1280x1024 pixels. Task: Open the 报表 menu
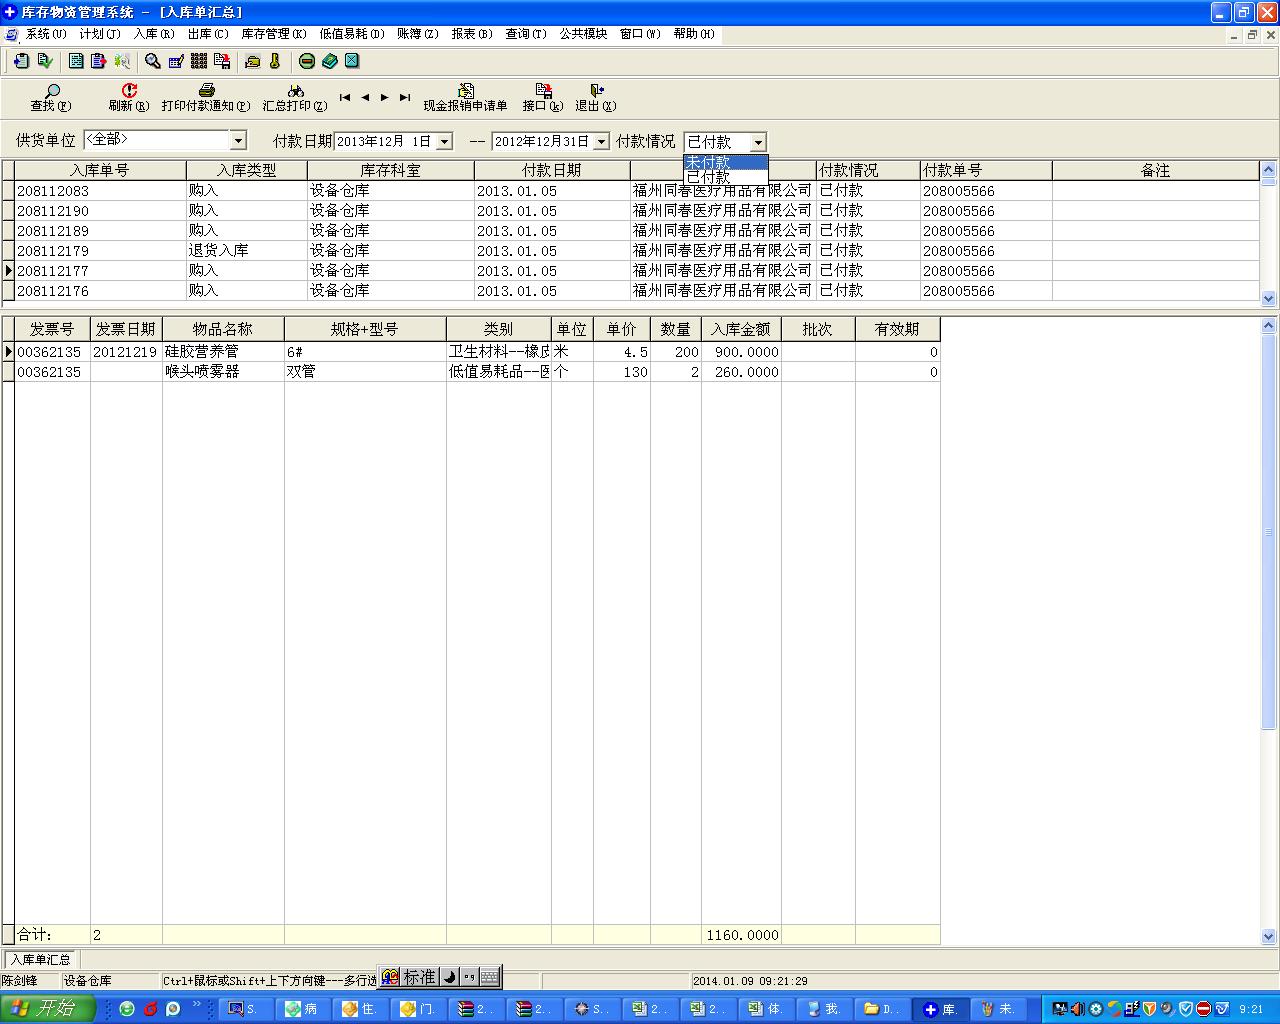point(471,34)
